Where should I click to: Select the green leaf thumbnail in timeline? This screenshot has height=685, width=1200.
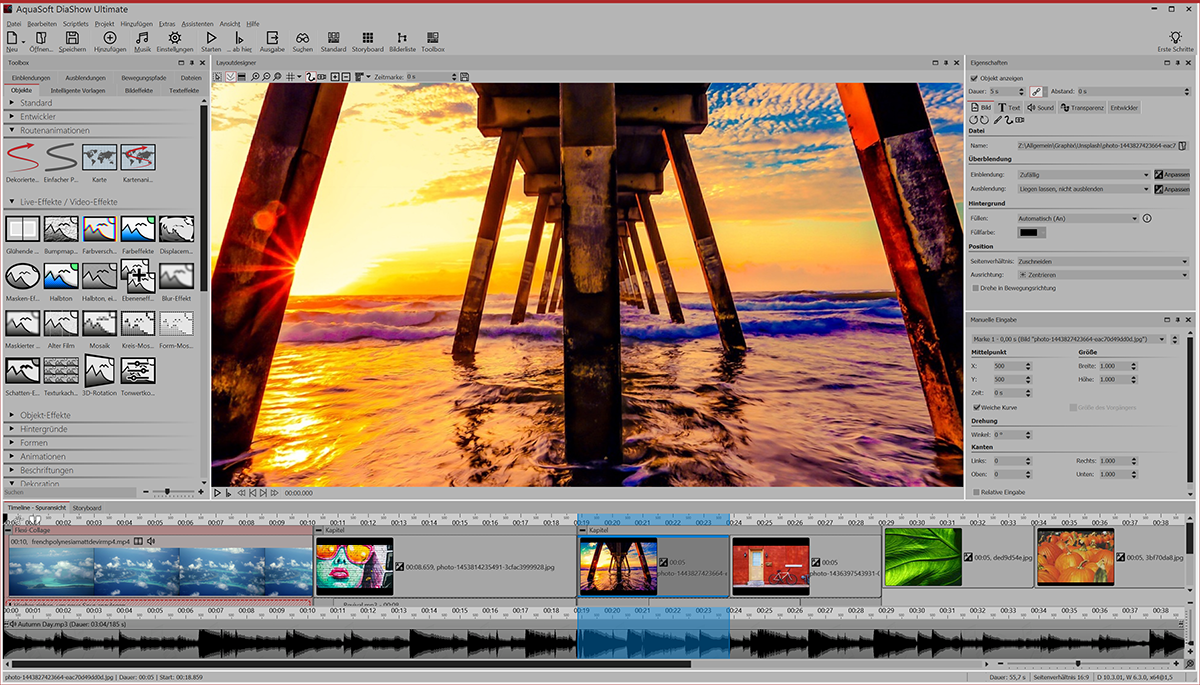coord(922,557)
